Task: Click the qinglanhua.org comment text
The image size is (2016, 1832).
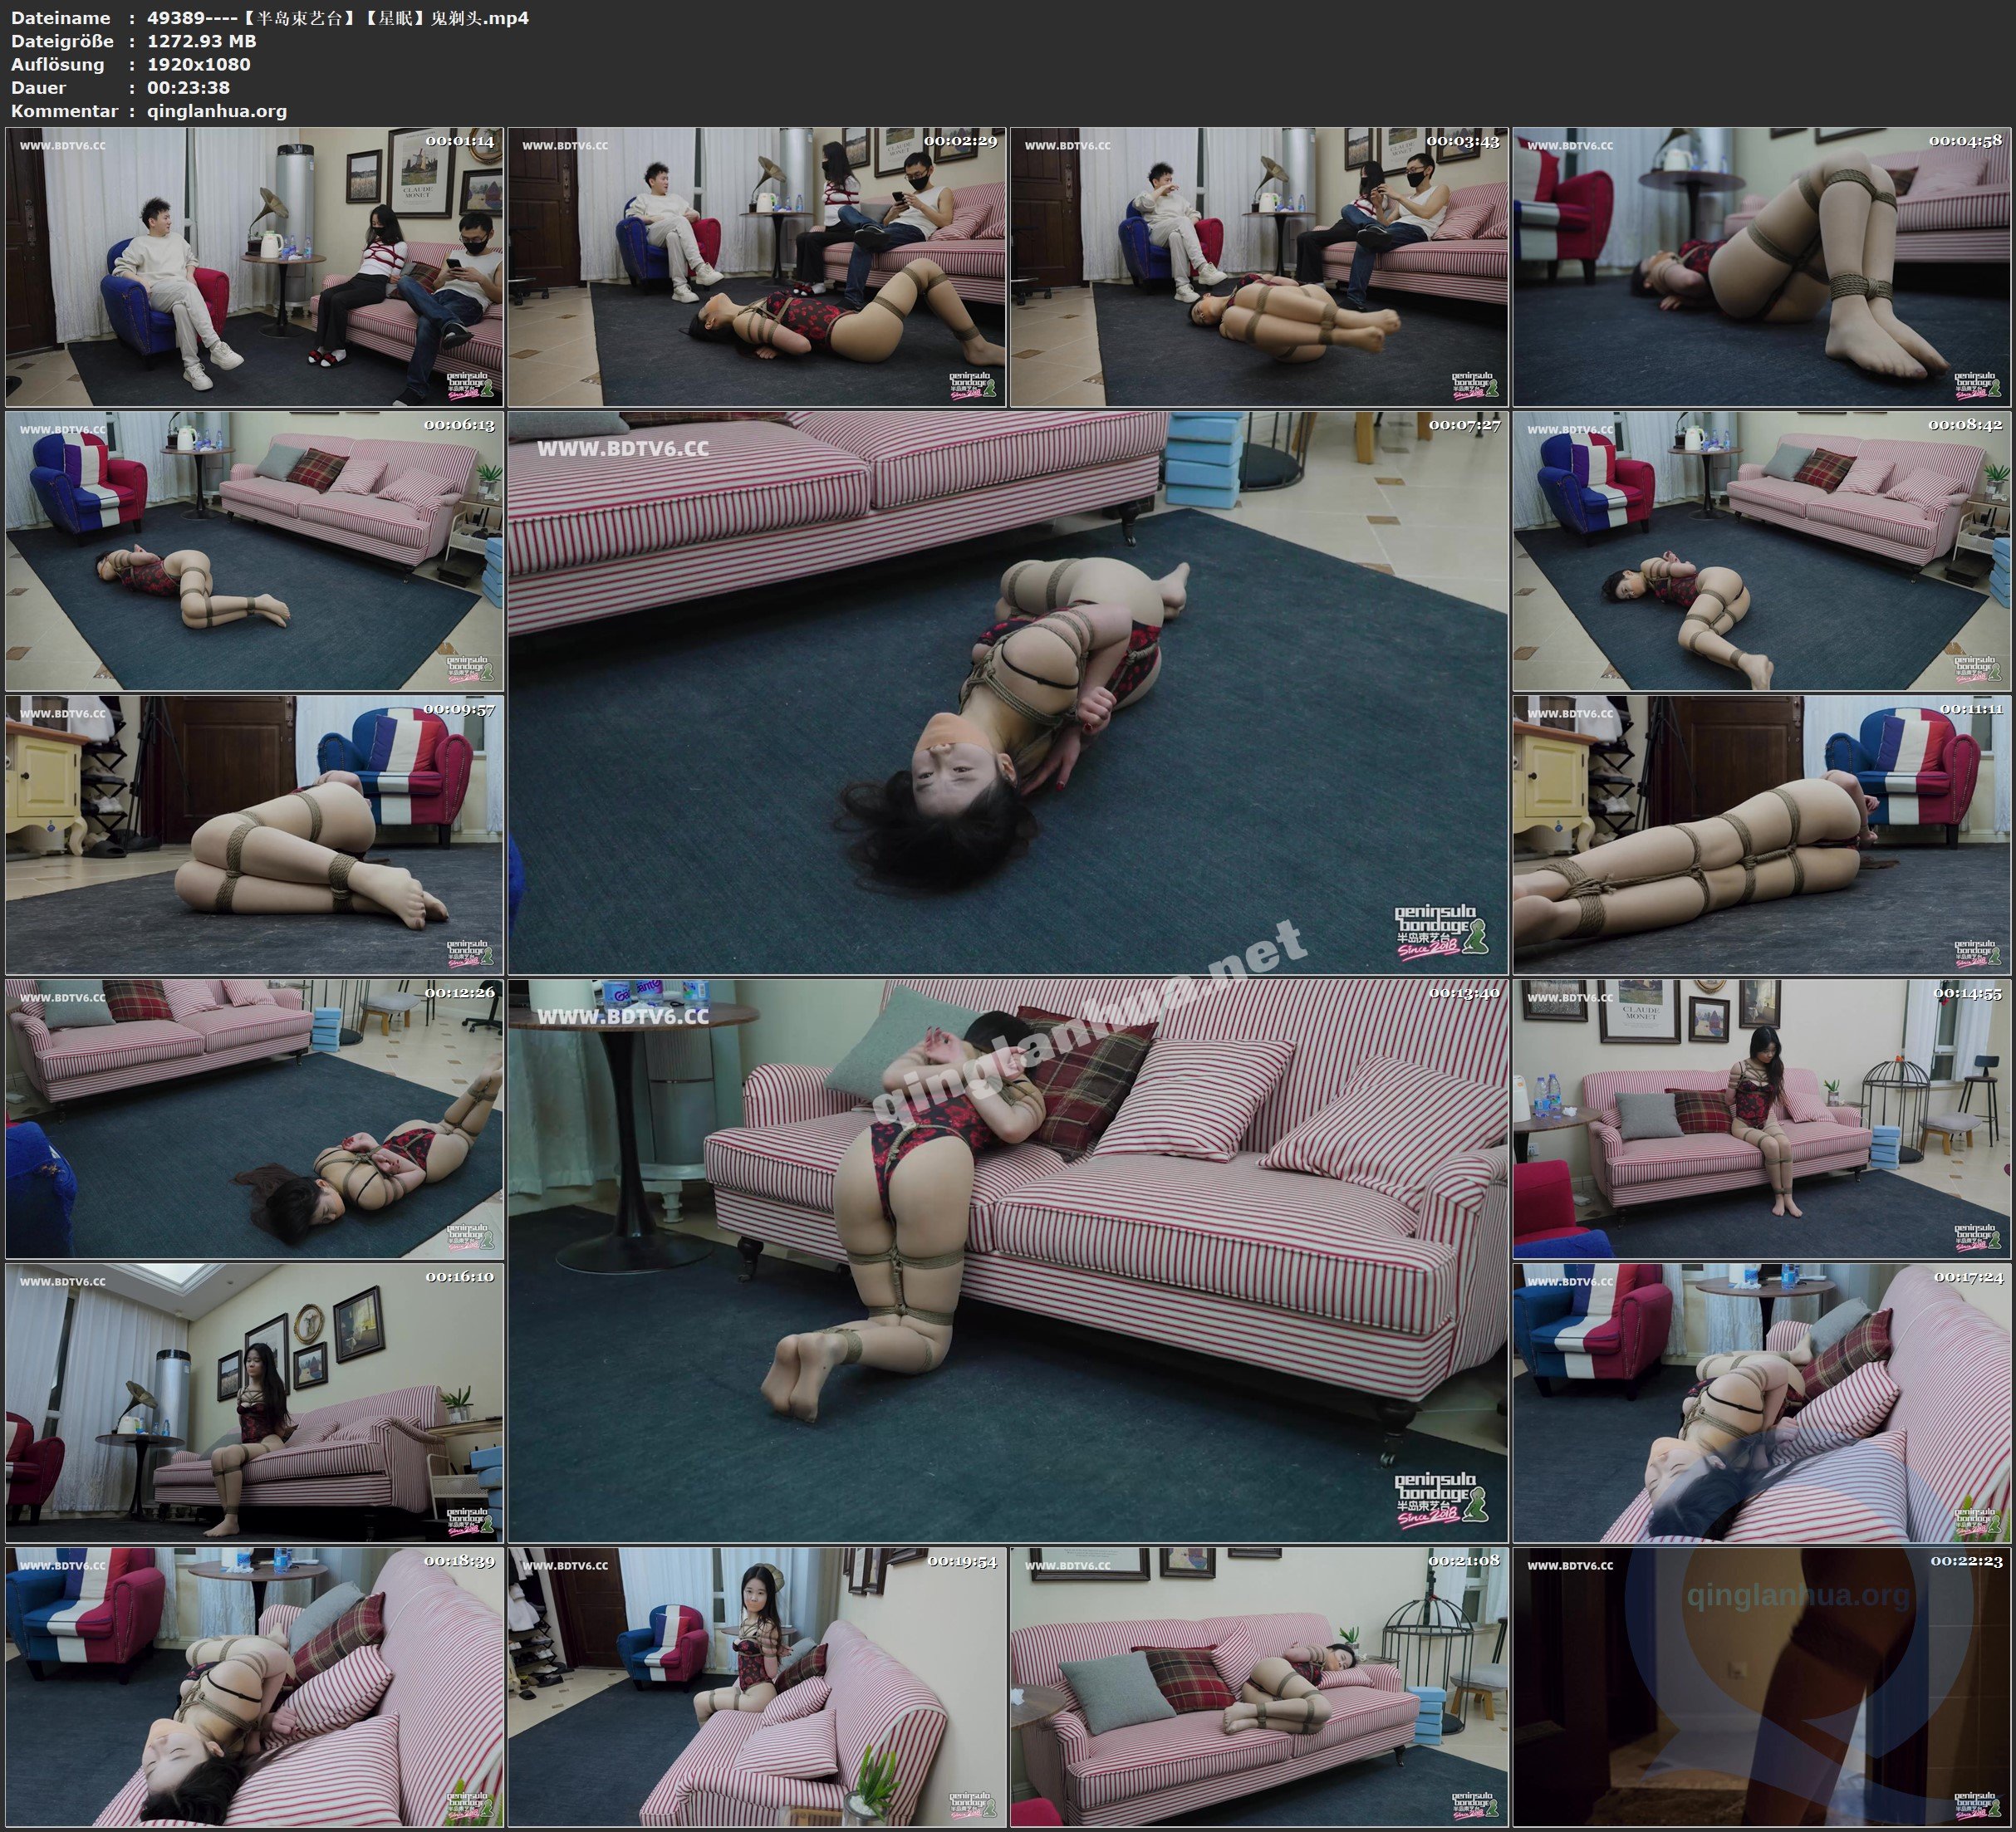Action: click(217, 111)
